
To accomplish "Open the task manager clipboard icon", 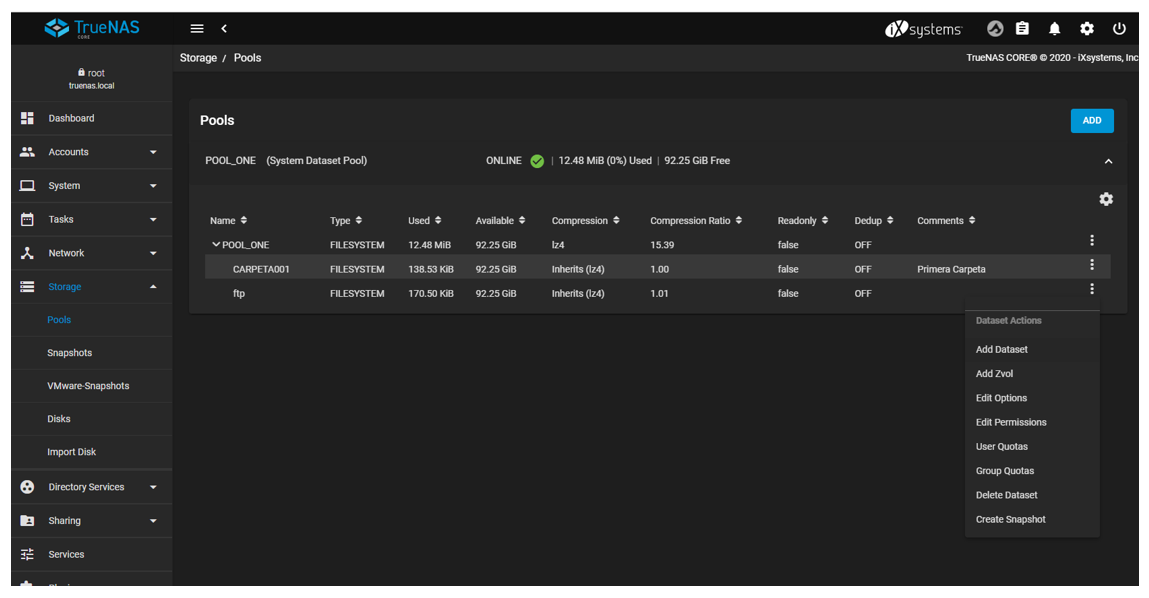I will coord(1022,29).
